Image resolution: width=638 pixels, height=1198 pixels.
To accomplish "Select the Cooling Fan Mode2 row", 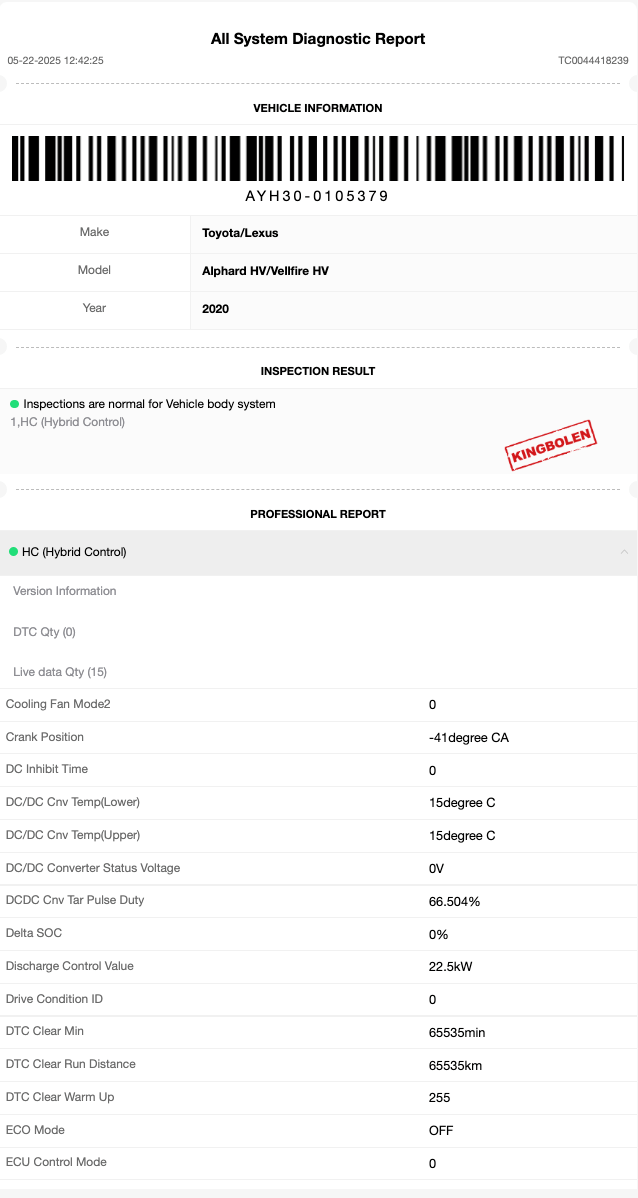I will tap(319, 704).
